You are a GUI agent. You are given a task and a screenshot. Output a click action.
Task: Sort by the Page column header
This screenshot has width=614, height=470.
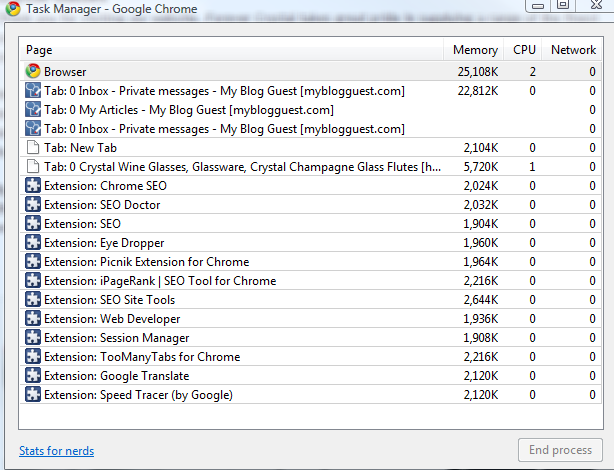(232, 50)
